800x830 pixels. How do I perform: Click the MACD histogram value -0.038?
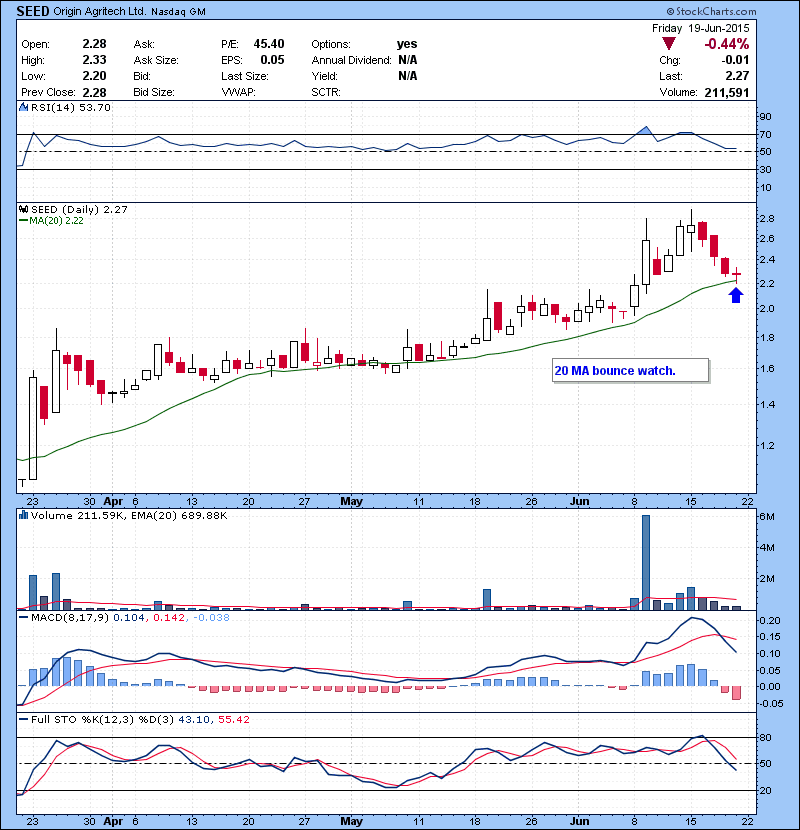coord(211,617)
